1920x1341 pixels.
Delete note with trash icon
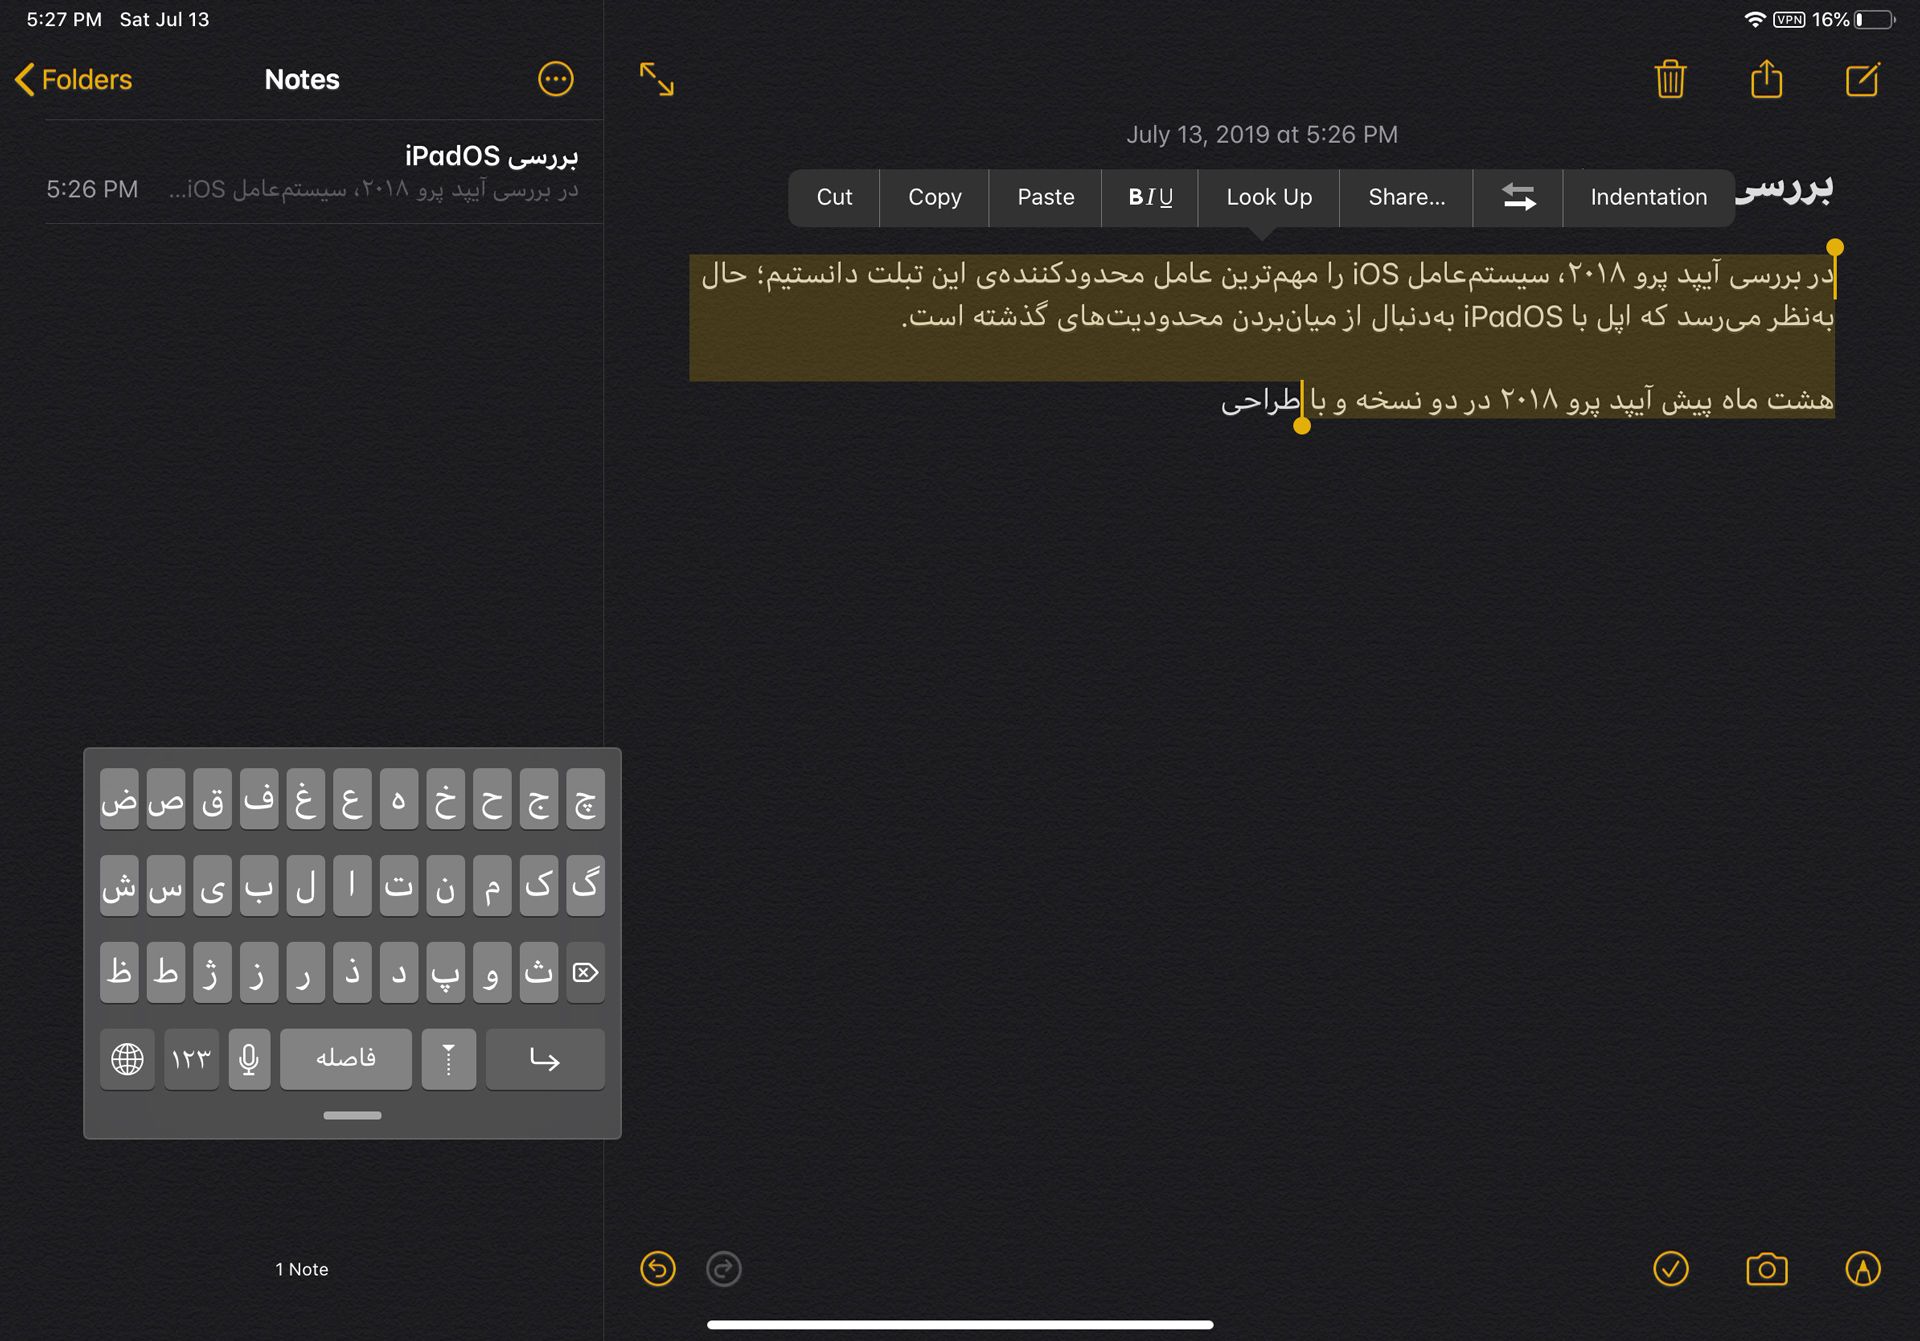pyautogui.click(x=1670, y=79)
